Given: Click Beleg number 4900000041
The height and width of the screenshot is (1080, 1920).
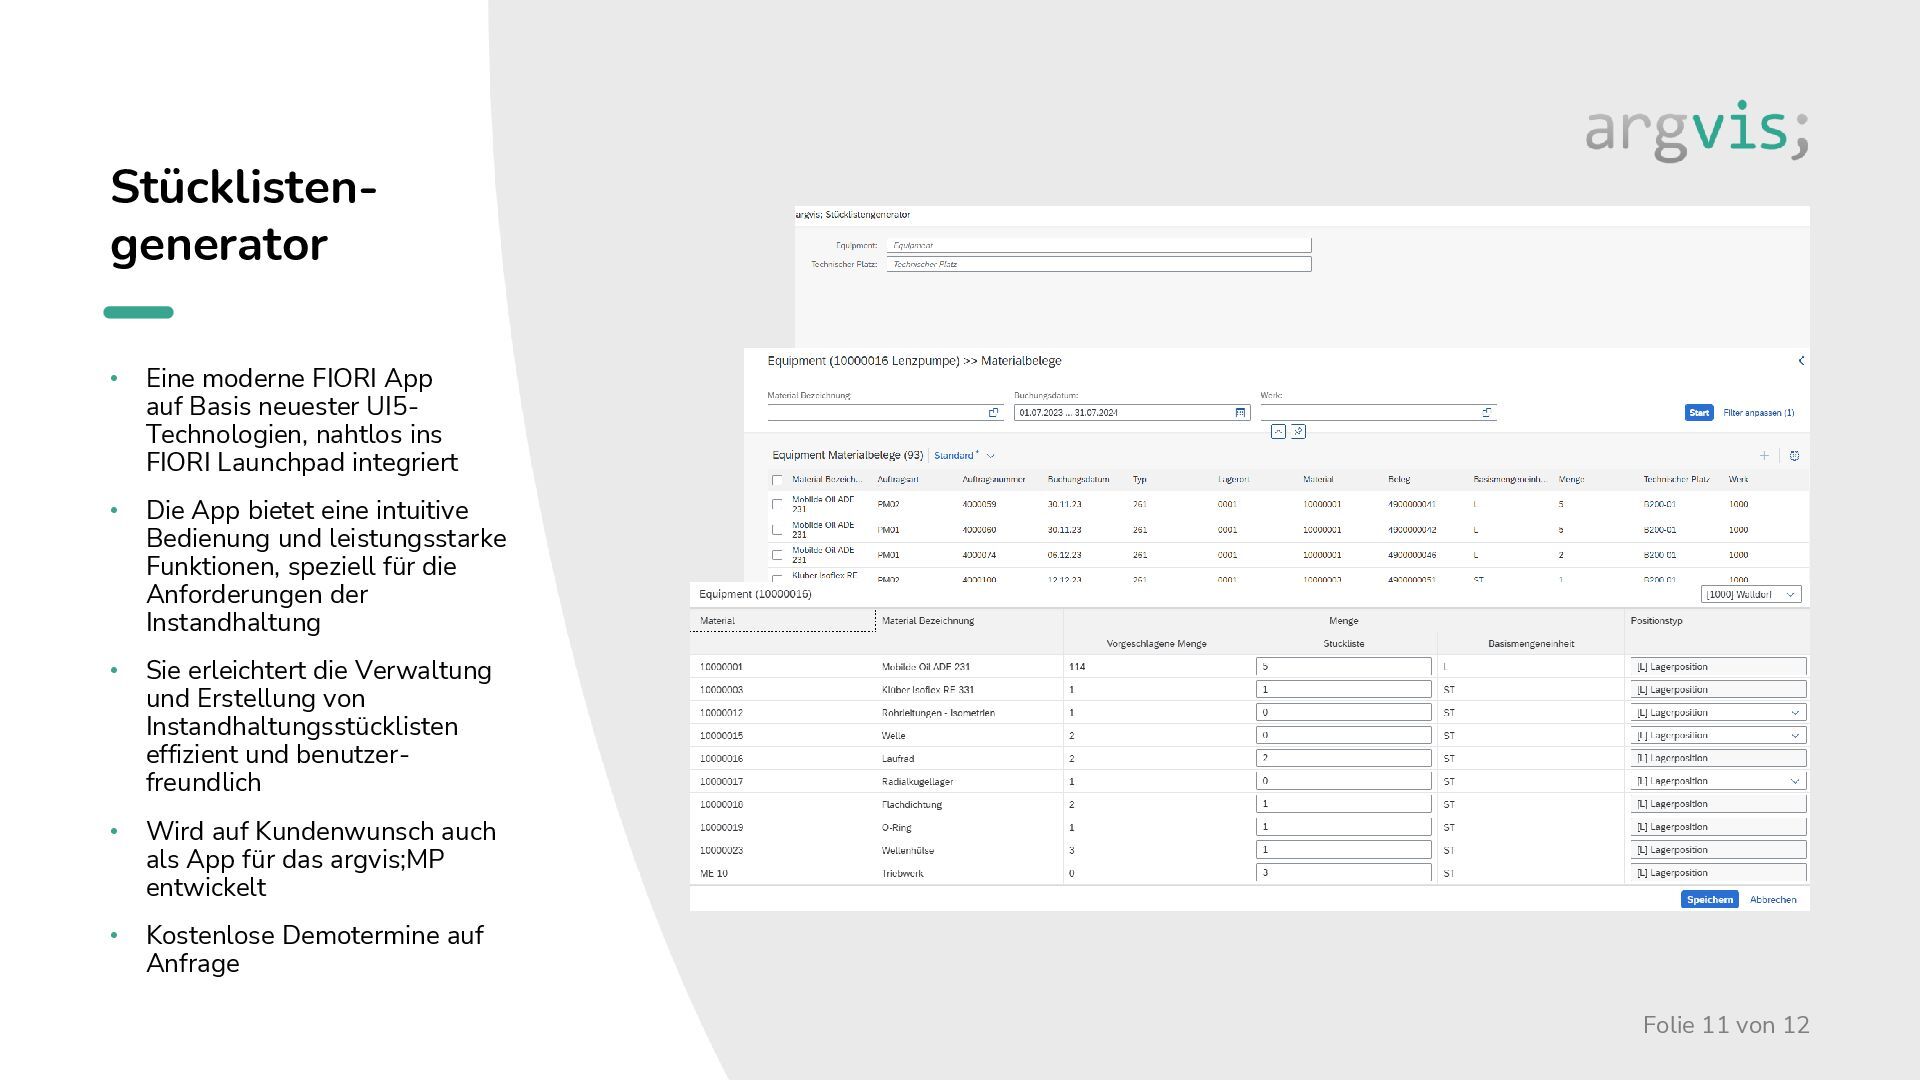Looking at the screenshot, I should (x=1412, y=505).
